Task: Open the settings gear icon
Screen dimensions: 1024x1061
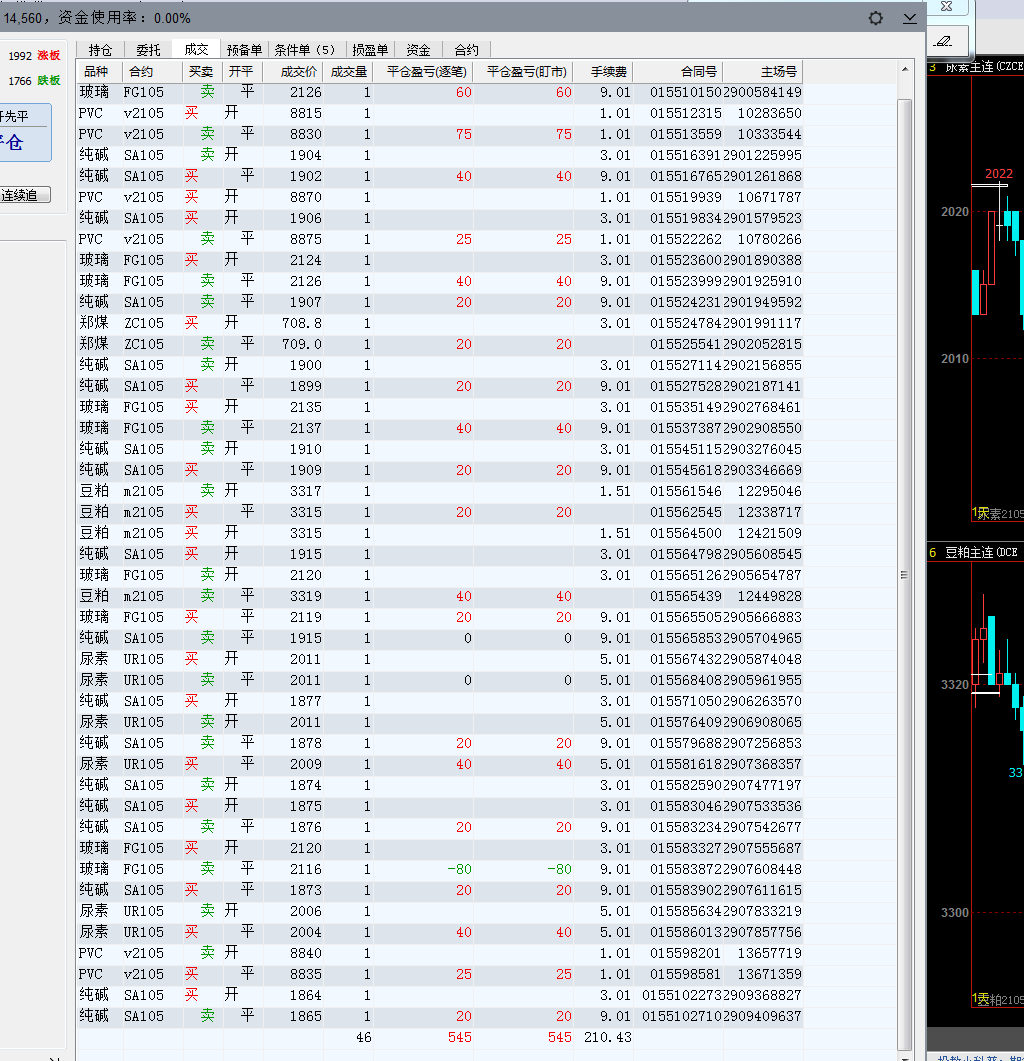Action: pyautogui.click(x=875, y=18)
